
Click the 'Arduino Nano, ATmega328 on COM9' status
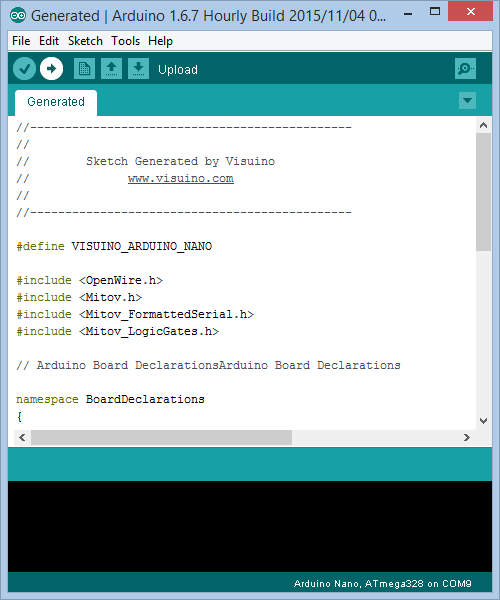pyautogui.click(x=382, y=584)
